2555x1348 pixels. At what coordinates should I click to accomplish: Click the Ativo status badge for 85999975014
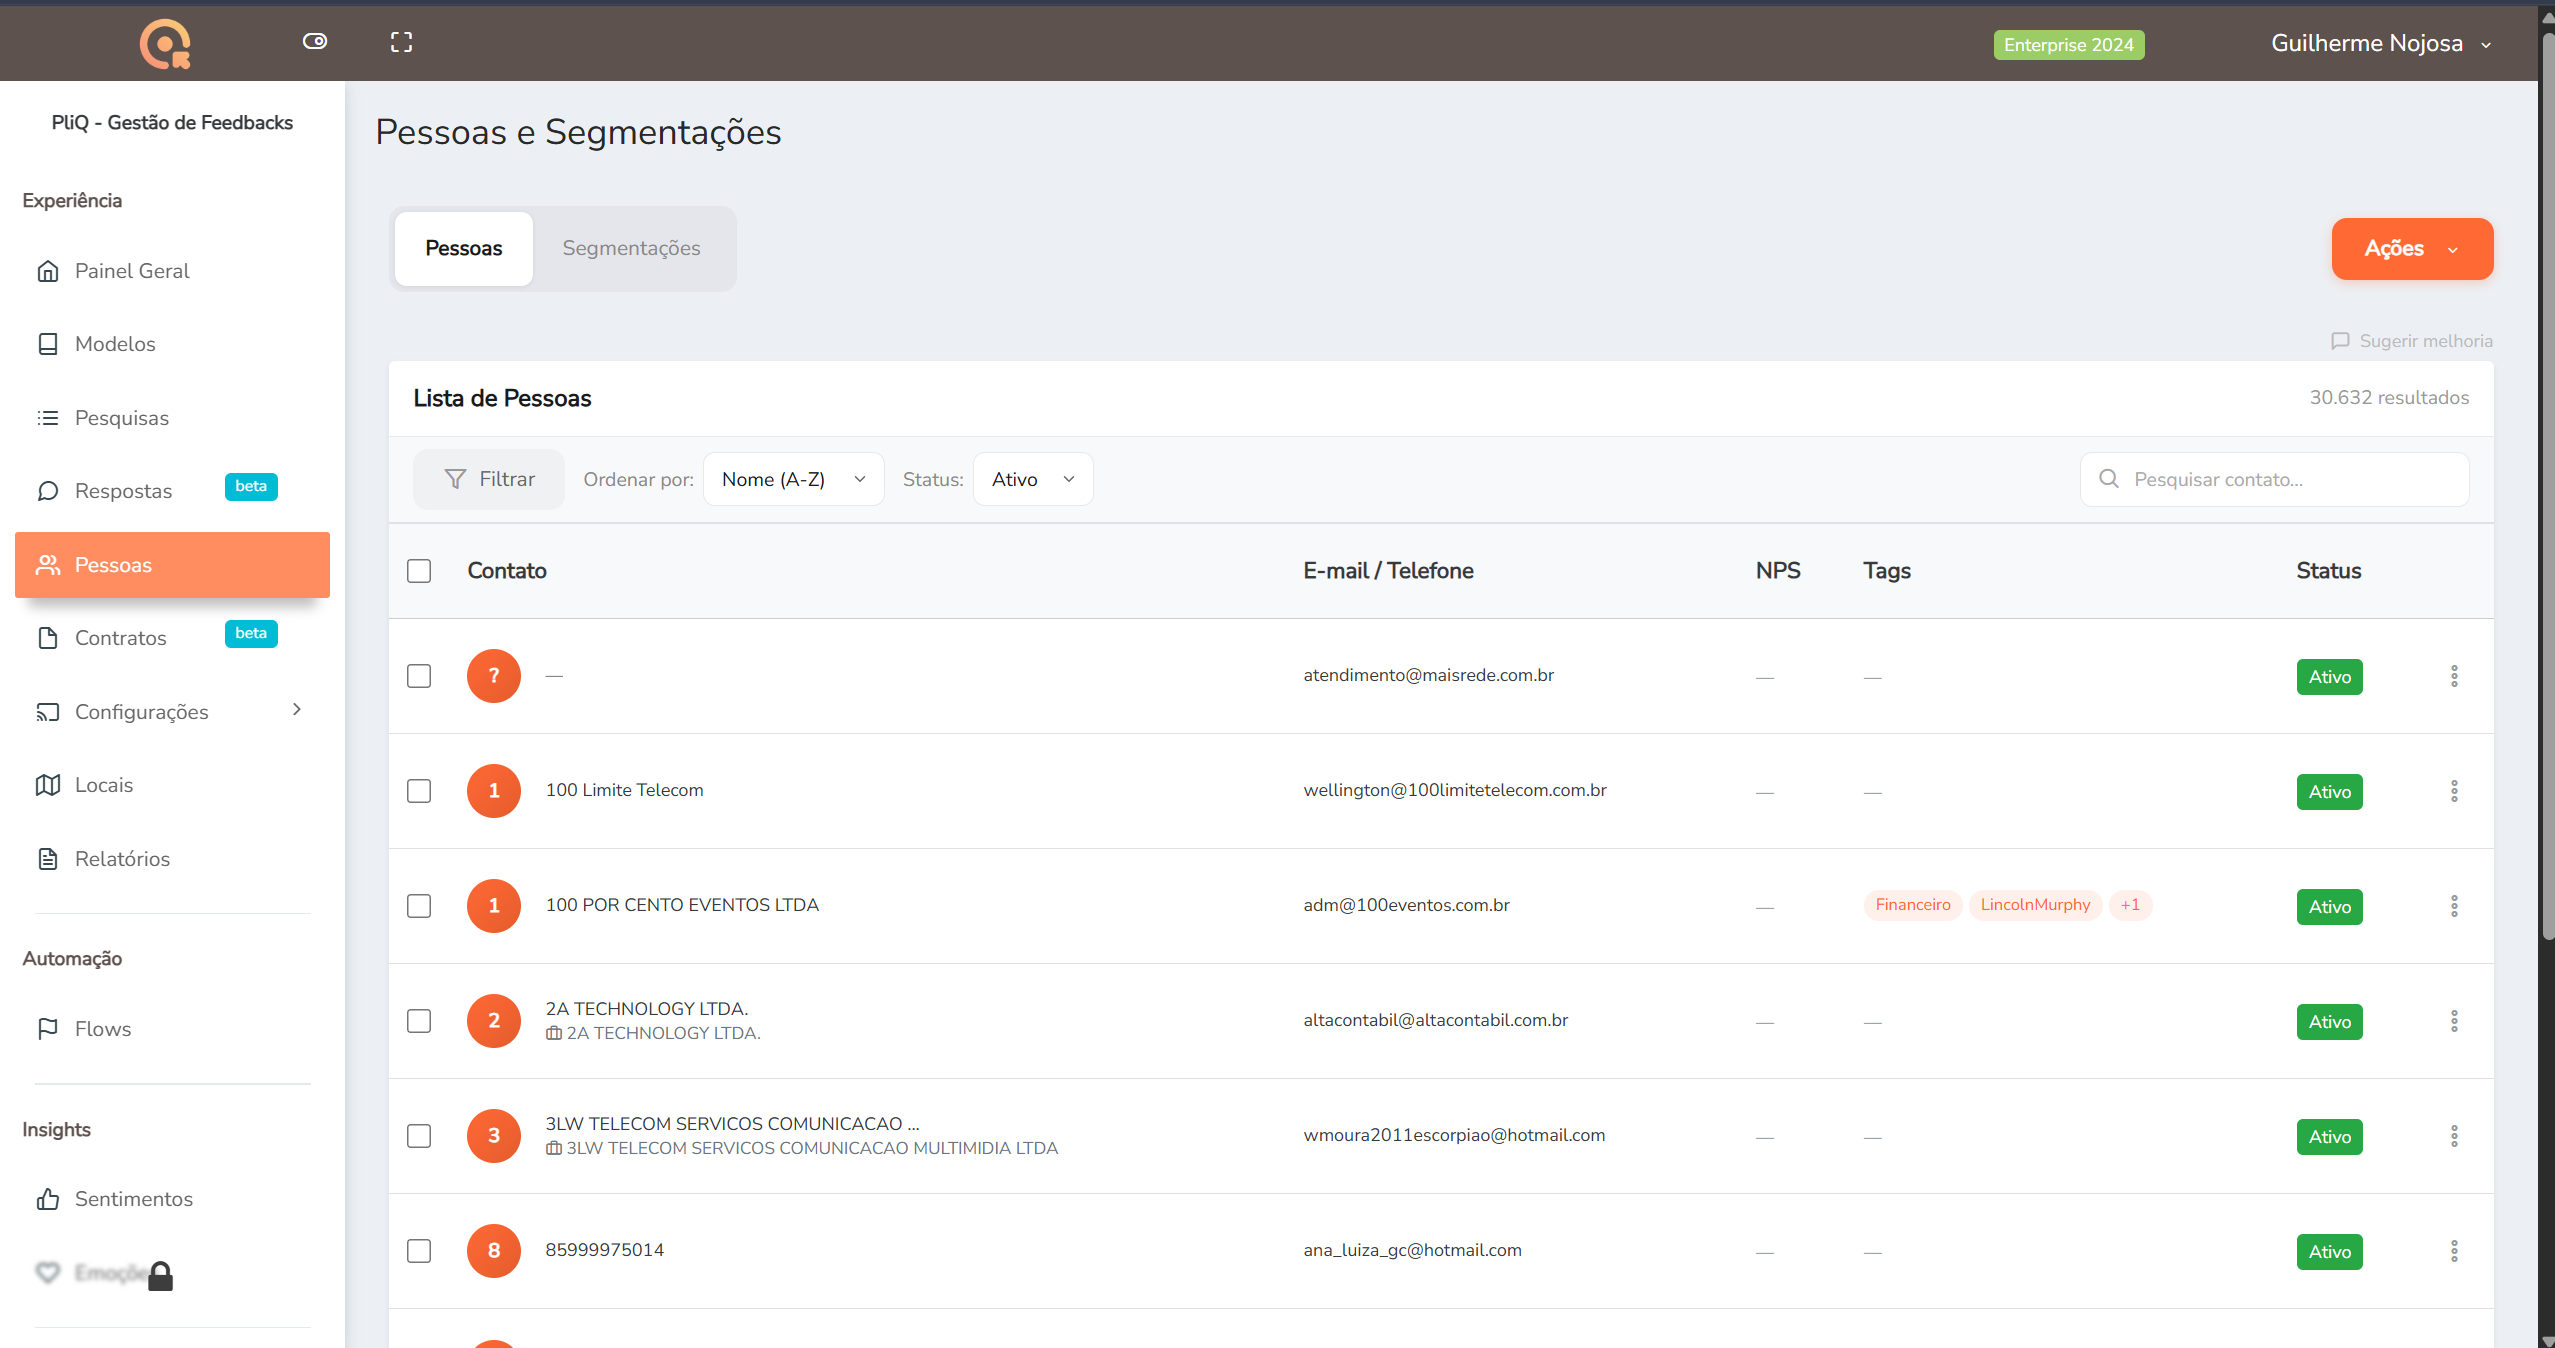click(2330, 1252)
